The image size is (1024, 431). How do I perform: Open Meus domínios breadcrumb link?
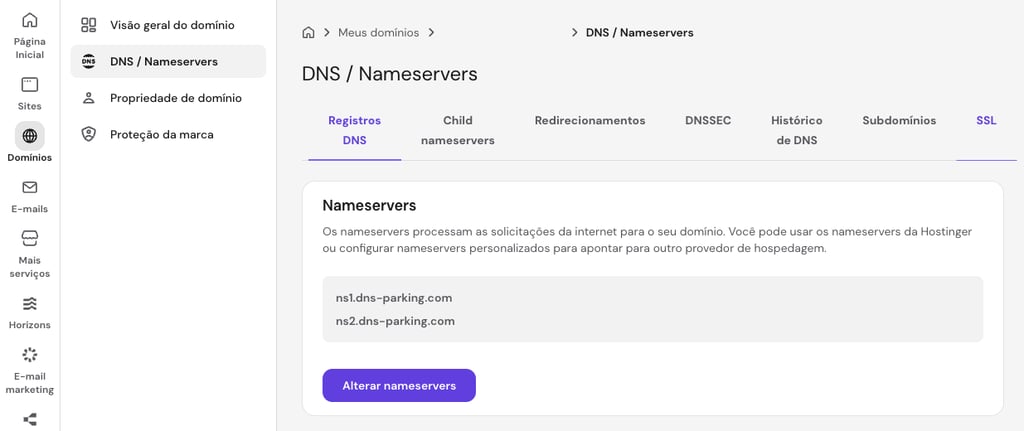379,32
